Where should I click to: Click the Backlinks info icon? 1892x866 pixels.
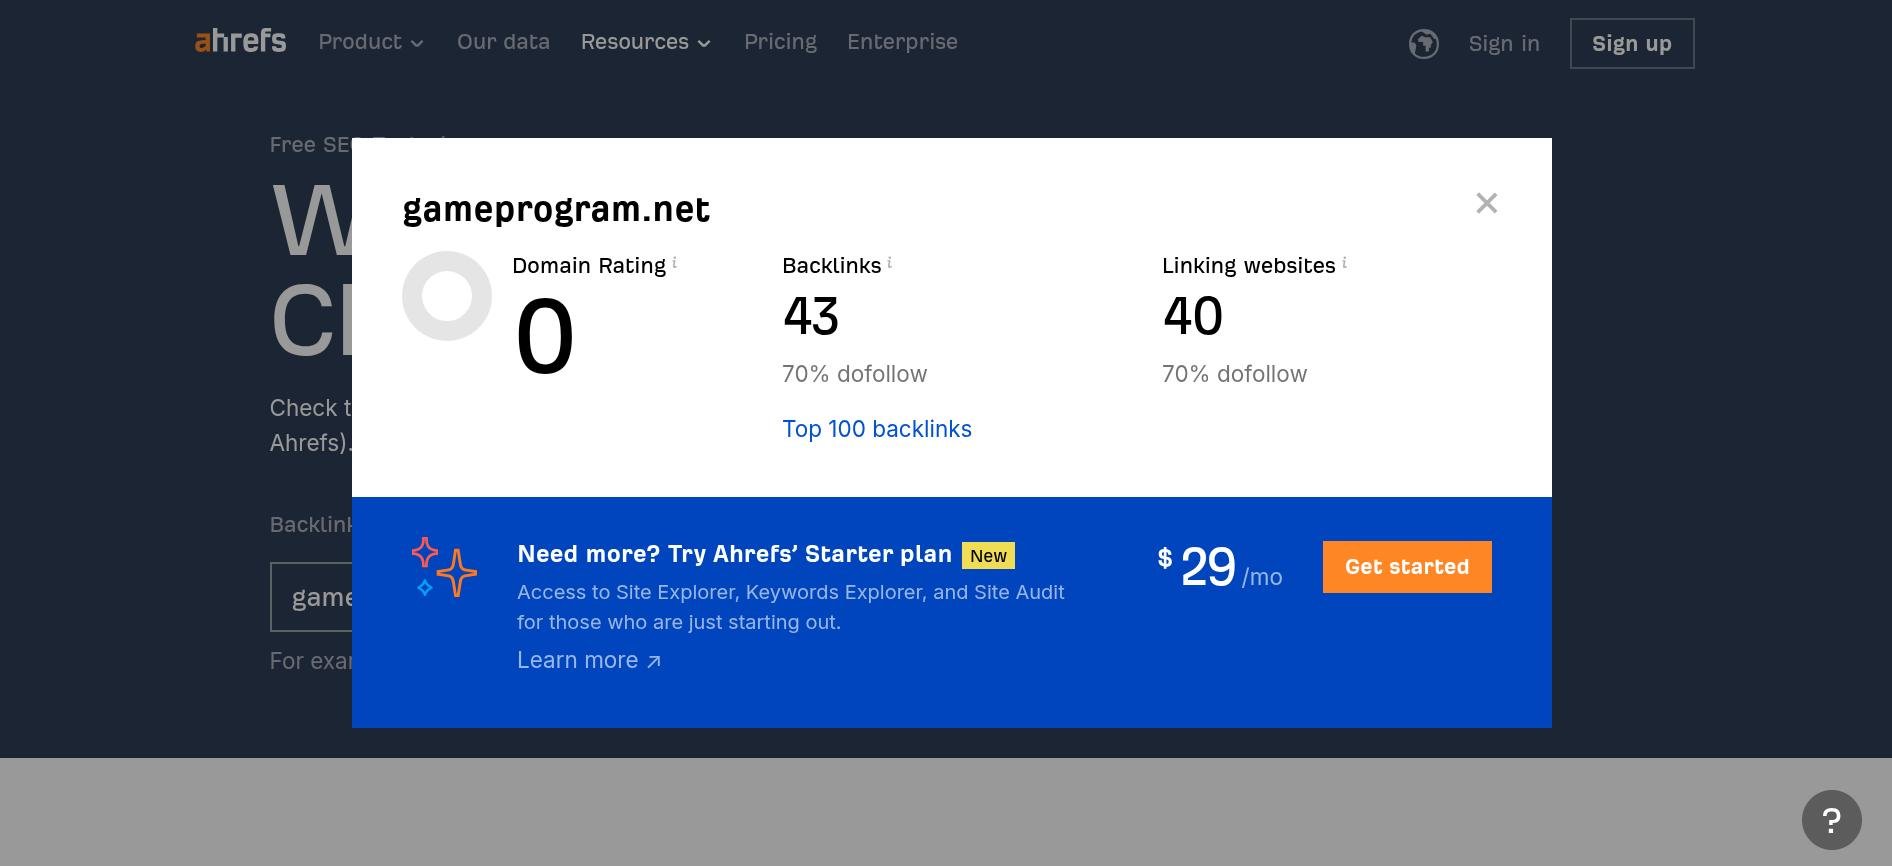[x=889, y=262]
